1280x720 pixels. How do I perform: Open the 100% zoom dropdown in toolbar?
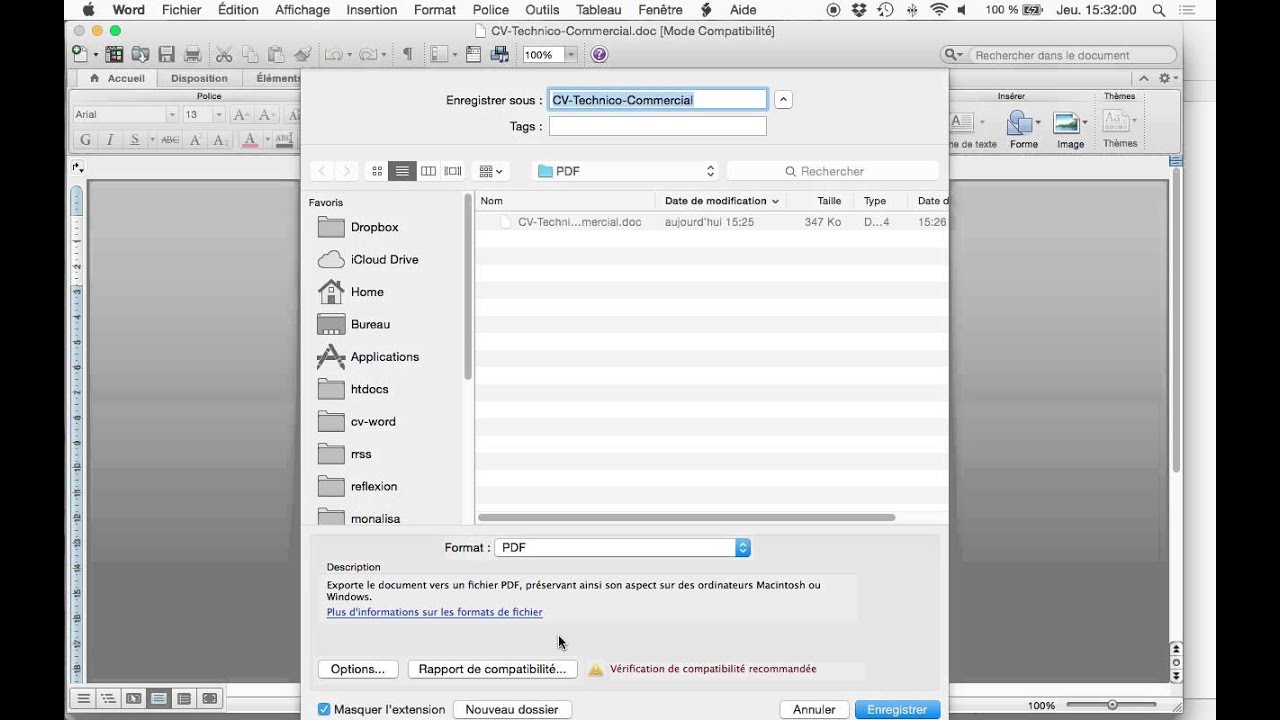(x=571, y=55)
